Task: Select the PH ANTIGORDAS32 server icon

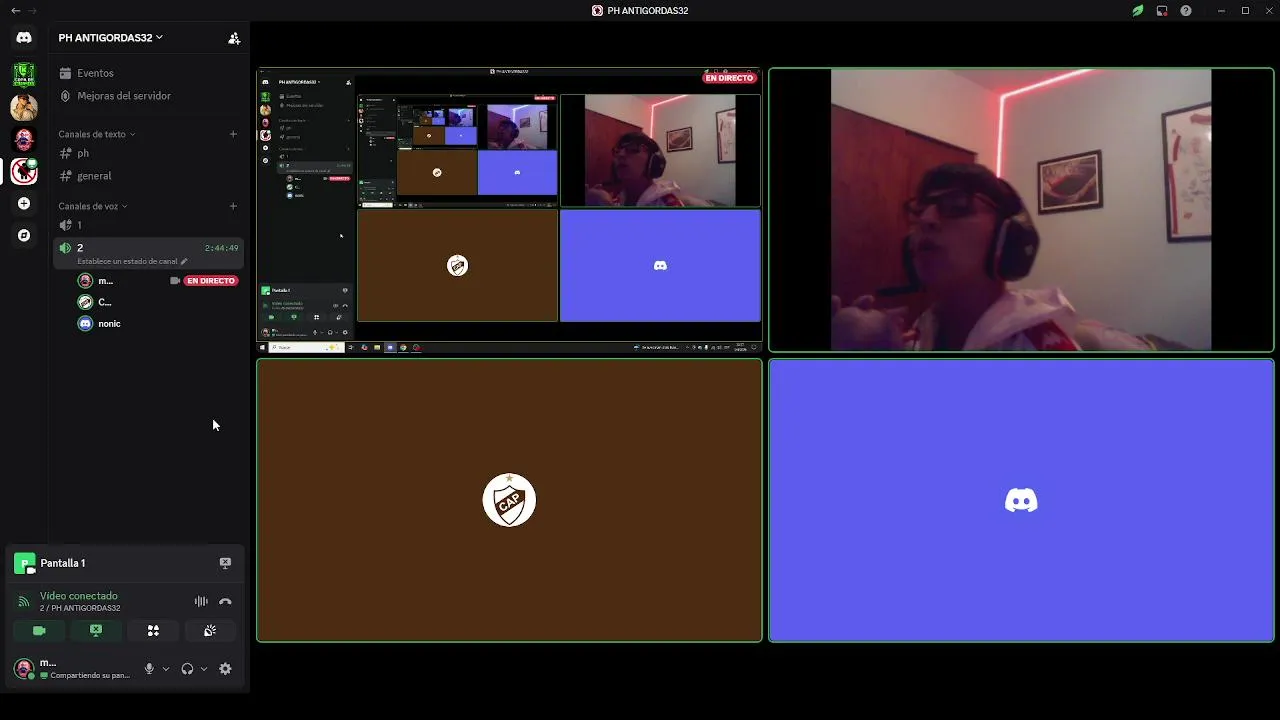Action: click(x=24, y=171)
